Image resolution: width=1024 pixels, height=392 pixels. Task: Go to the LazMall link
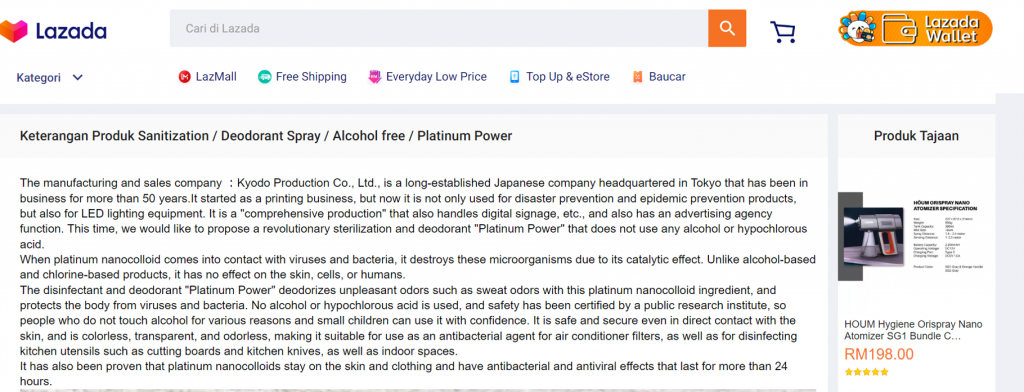tap(216, 77)
